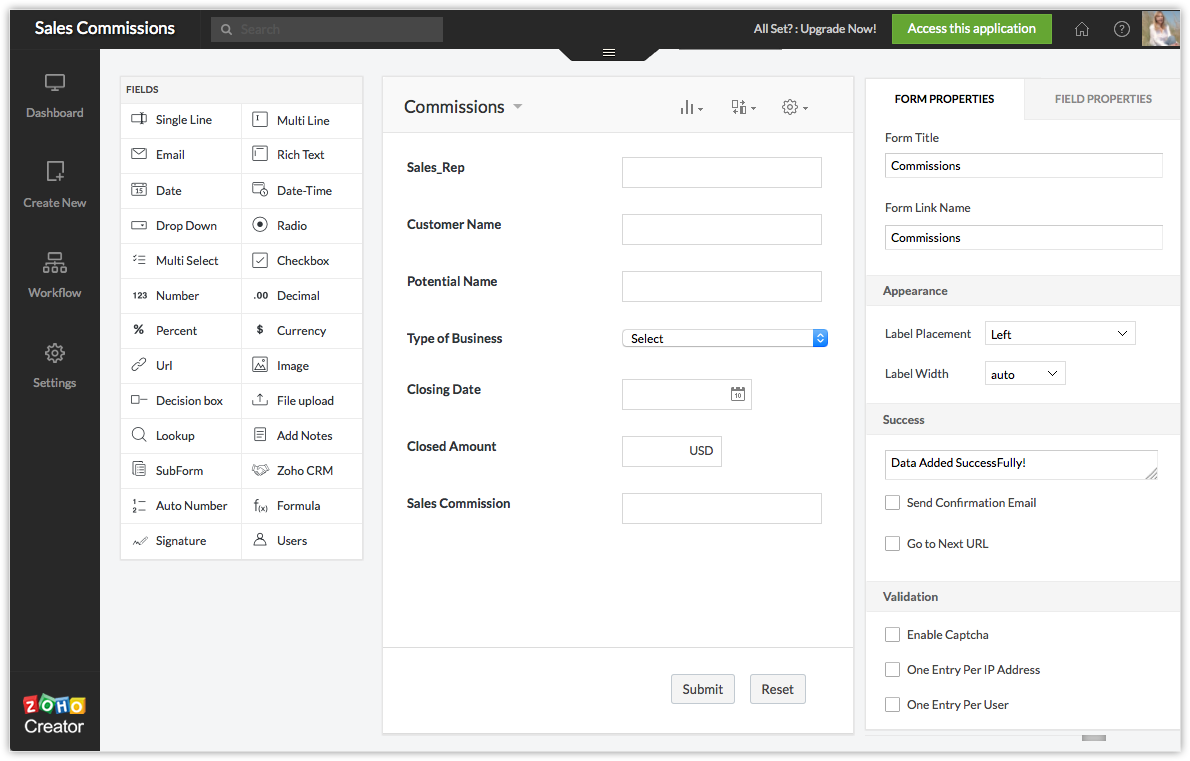Image resolution: width=1190 pixels, height=761 pixels.
Task: Switch to the Field Properties tab
Action: (1102, 99)
